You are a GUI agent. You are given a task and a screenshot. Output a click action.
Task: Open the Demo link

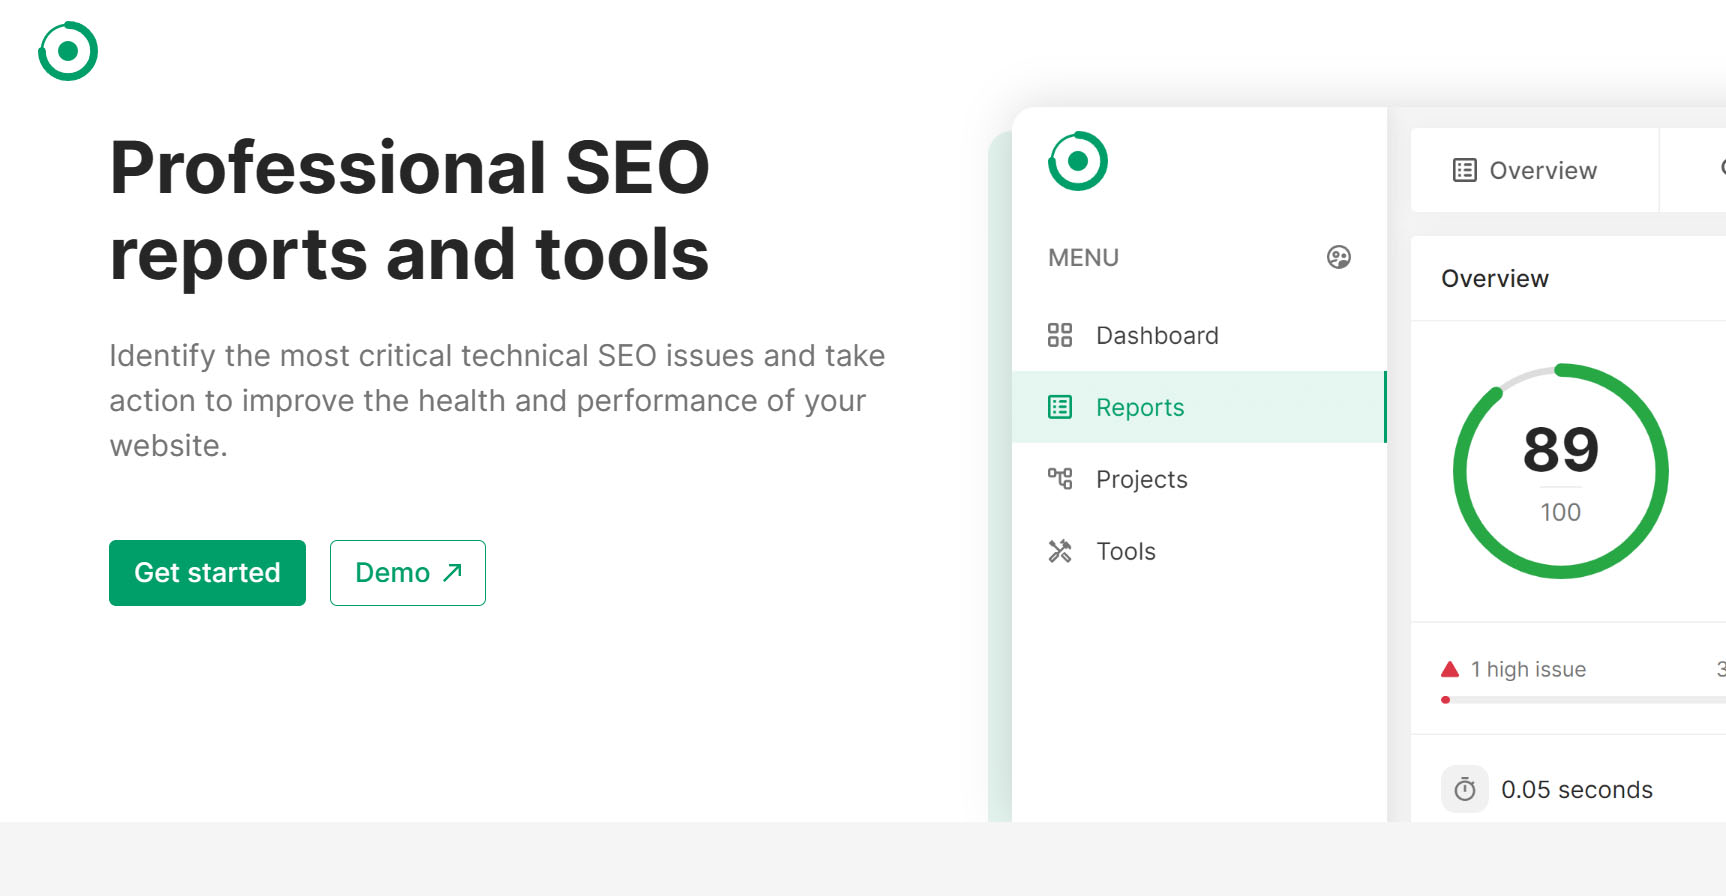point(407,573)
